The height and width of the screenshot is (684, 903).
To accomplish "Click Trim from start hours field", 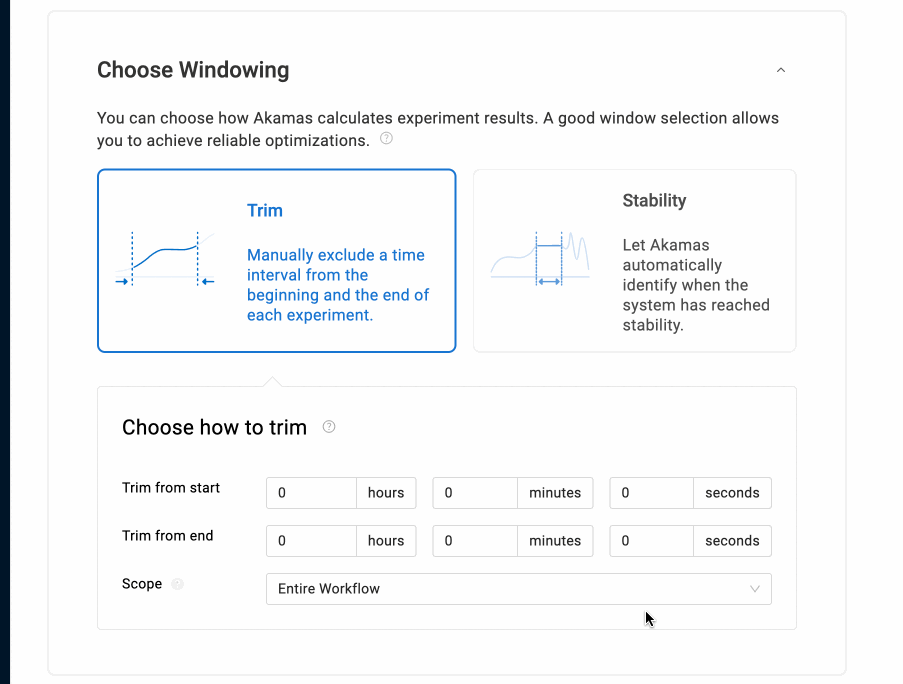I will 311,493.
